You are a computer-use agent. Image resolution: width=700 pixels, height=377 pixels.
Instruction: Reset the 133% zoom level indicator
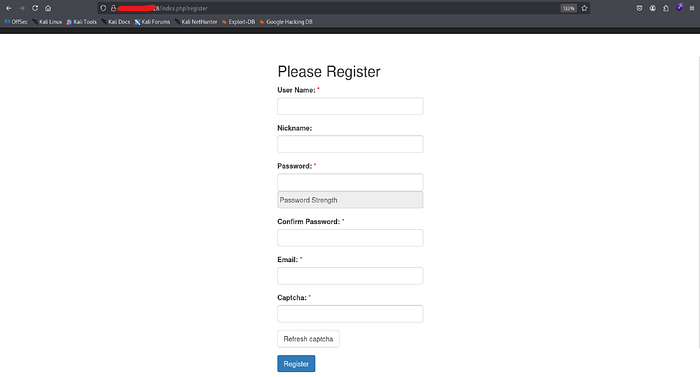(x=568, y=8)
